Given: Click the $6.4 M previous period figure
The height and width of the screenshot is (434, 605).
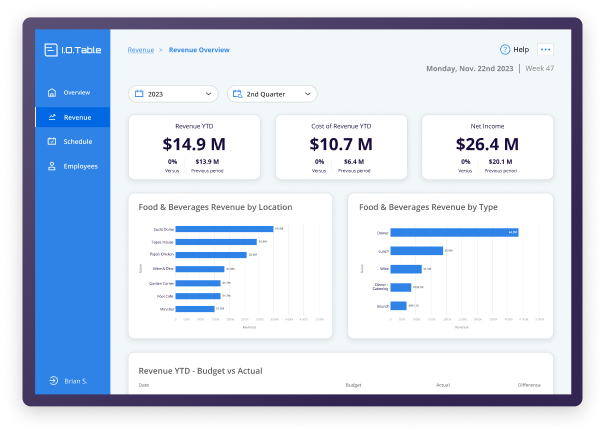Looking at the screenshot, I should 354,162.
